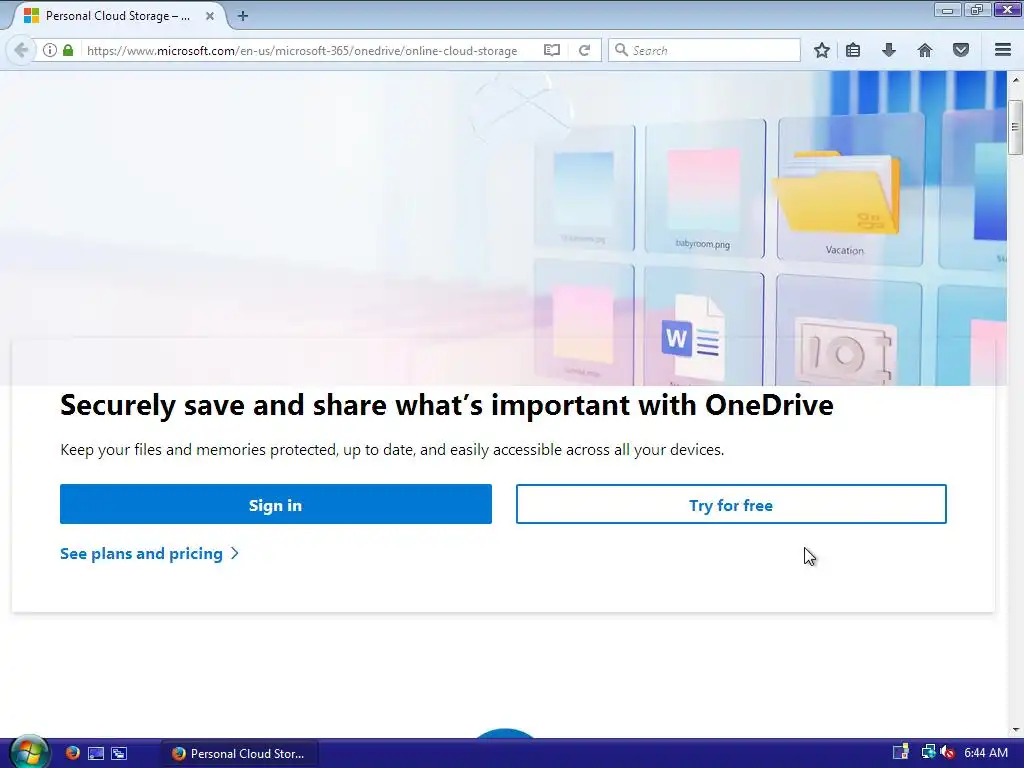Screen dimensions: 1024x768
Task: Click the green padlock security icon
Action: pyautogui.click(x=68, y=50)
